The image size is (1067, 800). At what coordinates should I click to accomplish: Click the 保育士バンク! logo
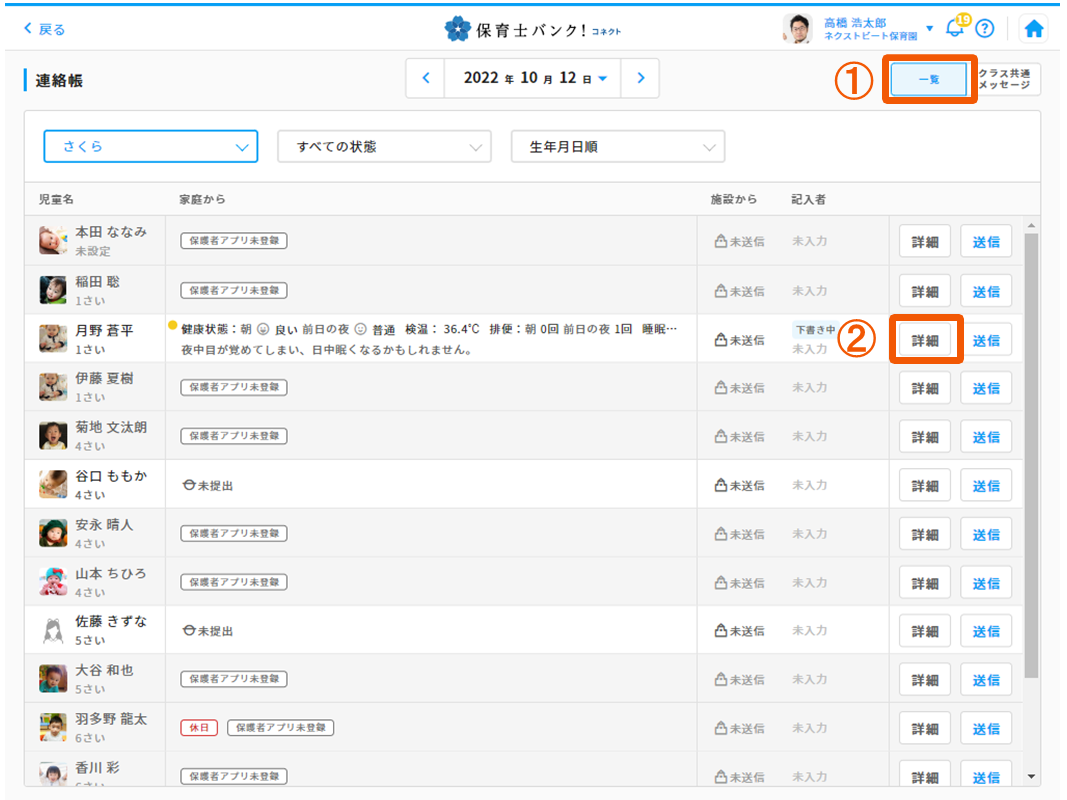[533, 29]
